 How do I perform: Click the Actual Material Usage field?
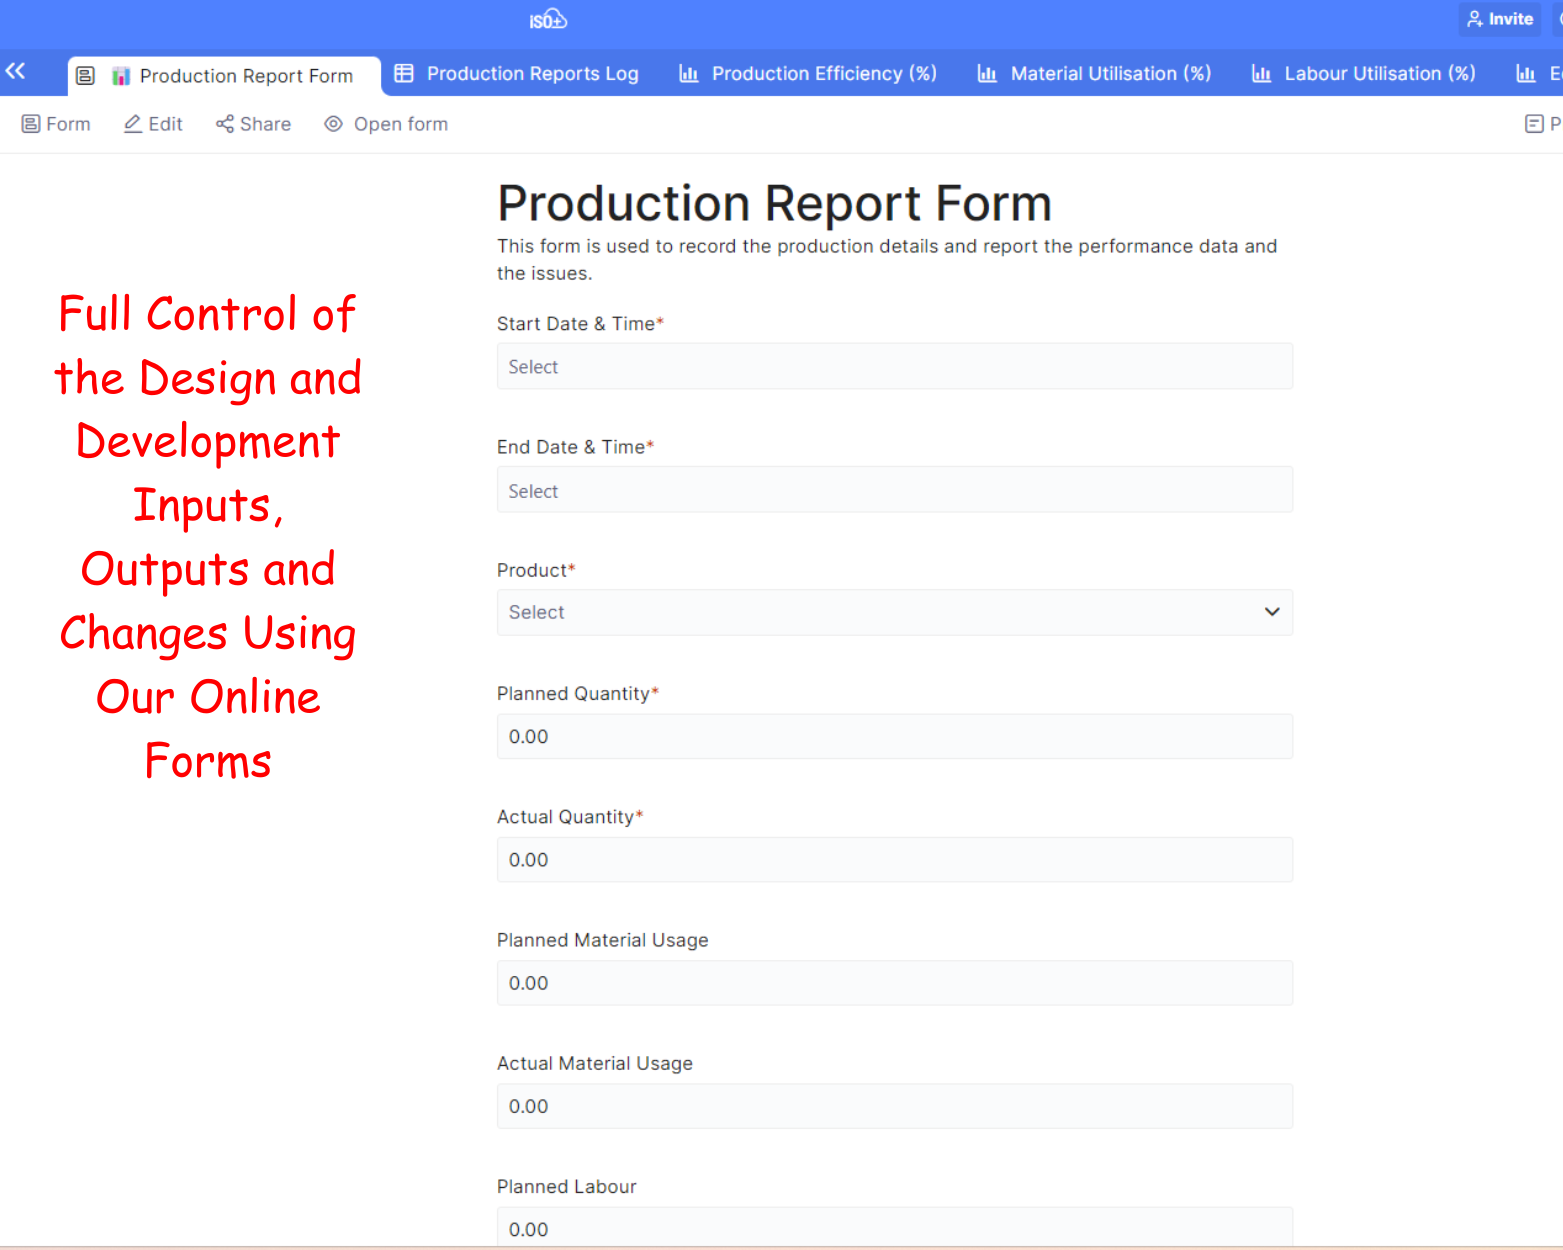click(x=894, y=1106)
